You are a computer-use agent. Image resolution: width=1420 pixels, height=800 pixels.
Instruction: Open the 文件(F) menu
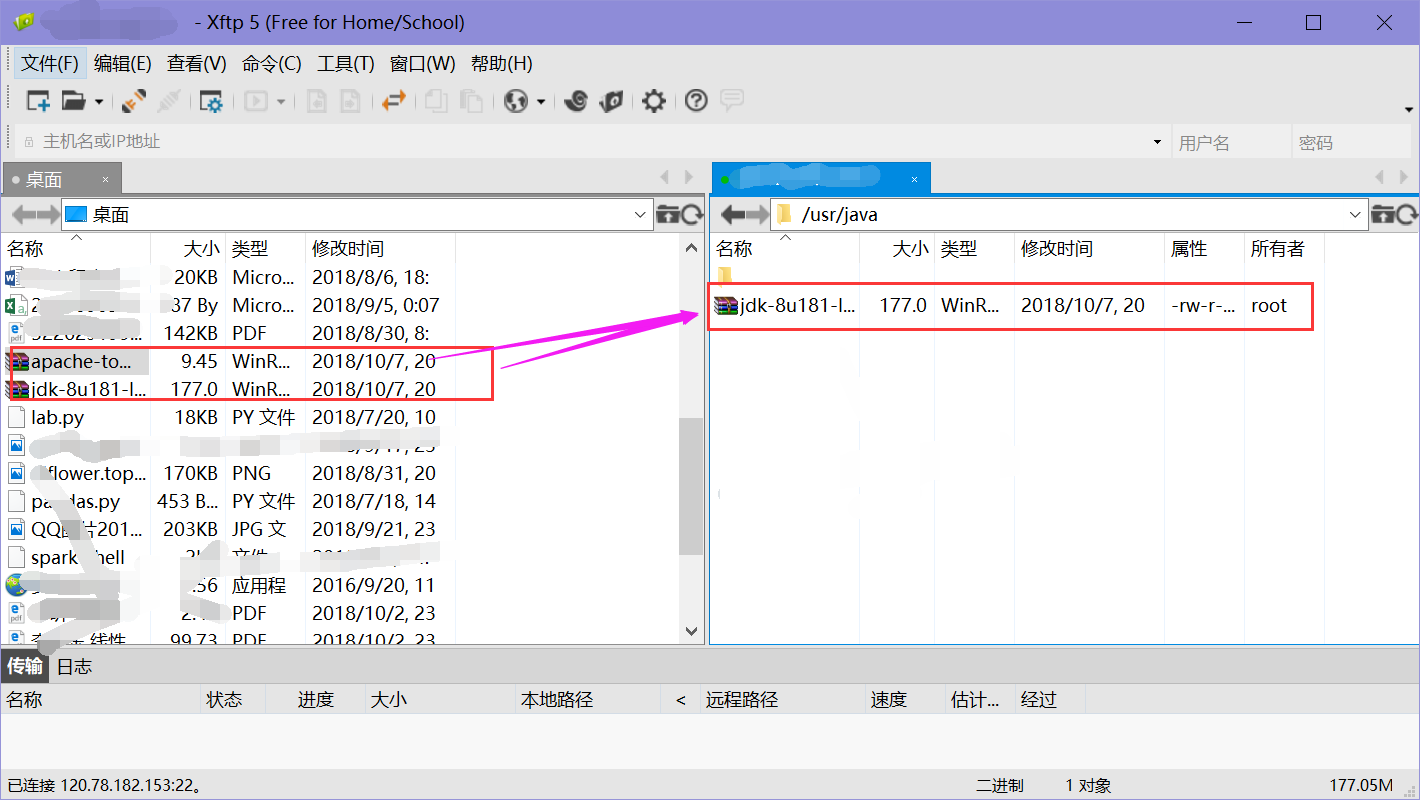tap(50, 64)
